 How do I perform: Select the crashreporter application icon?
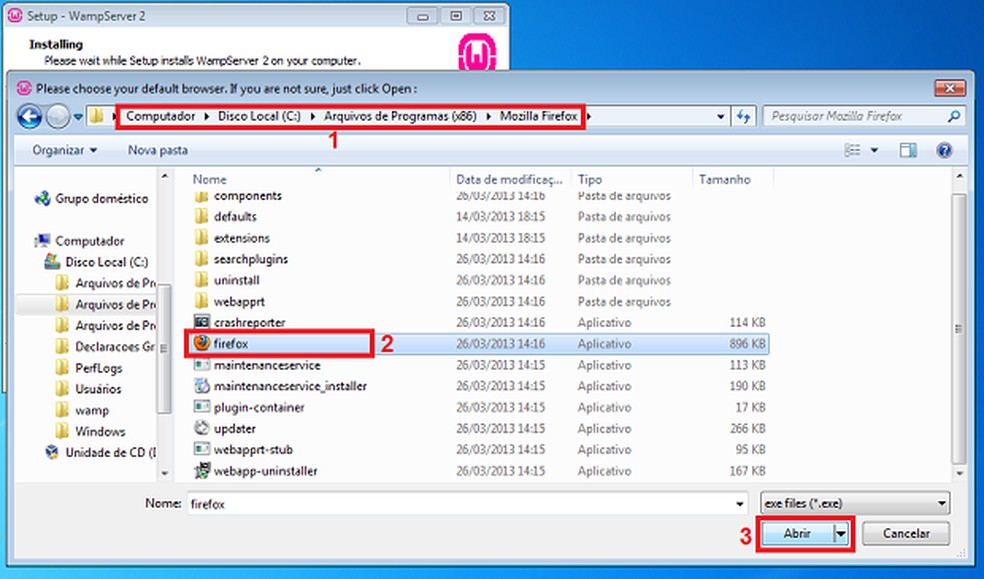201,322
